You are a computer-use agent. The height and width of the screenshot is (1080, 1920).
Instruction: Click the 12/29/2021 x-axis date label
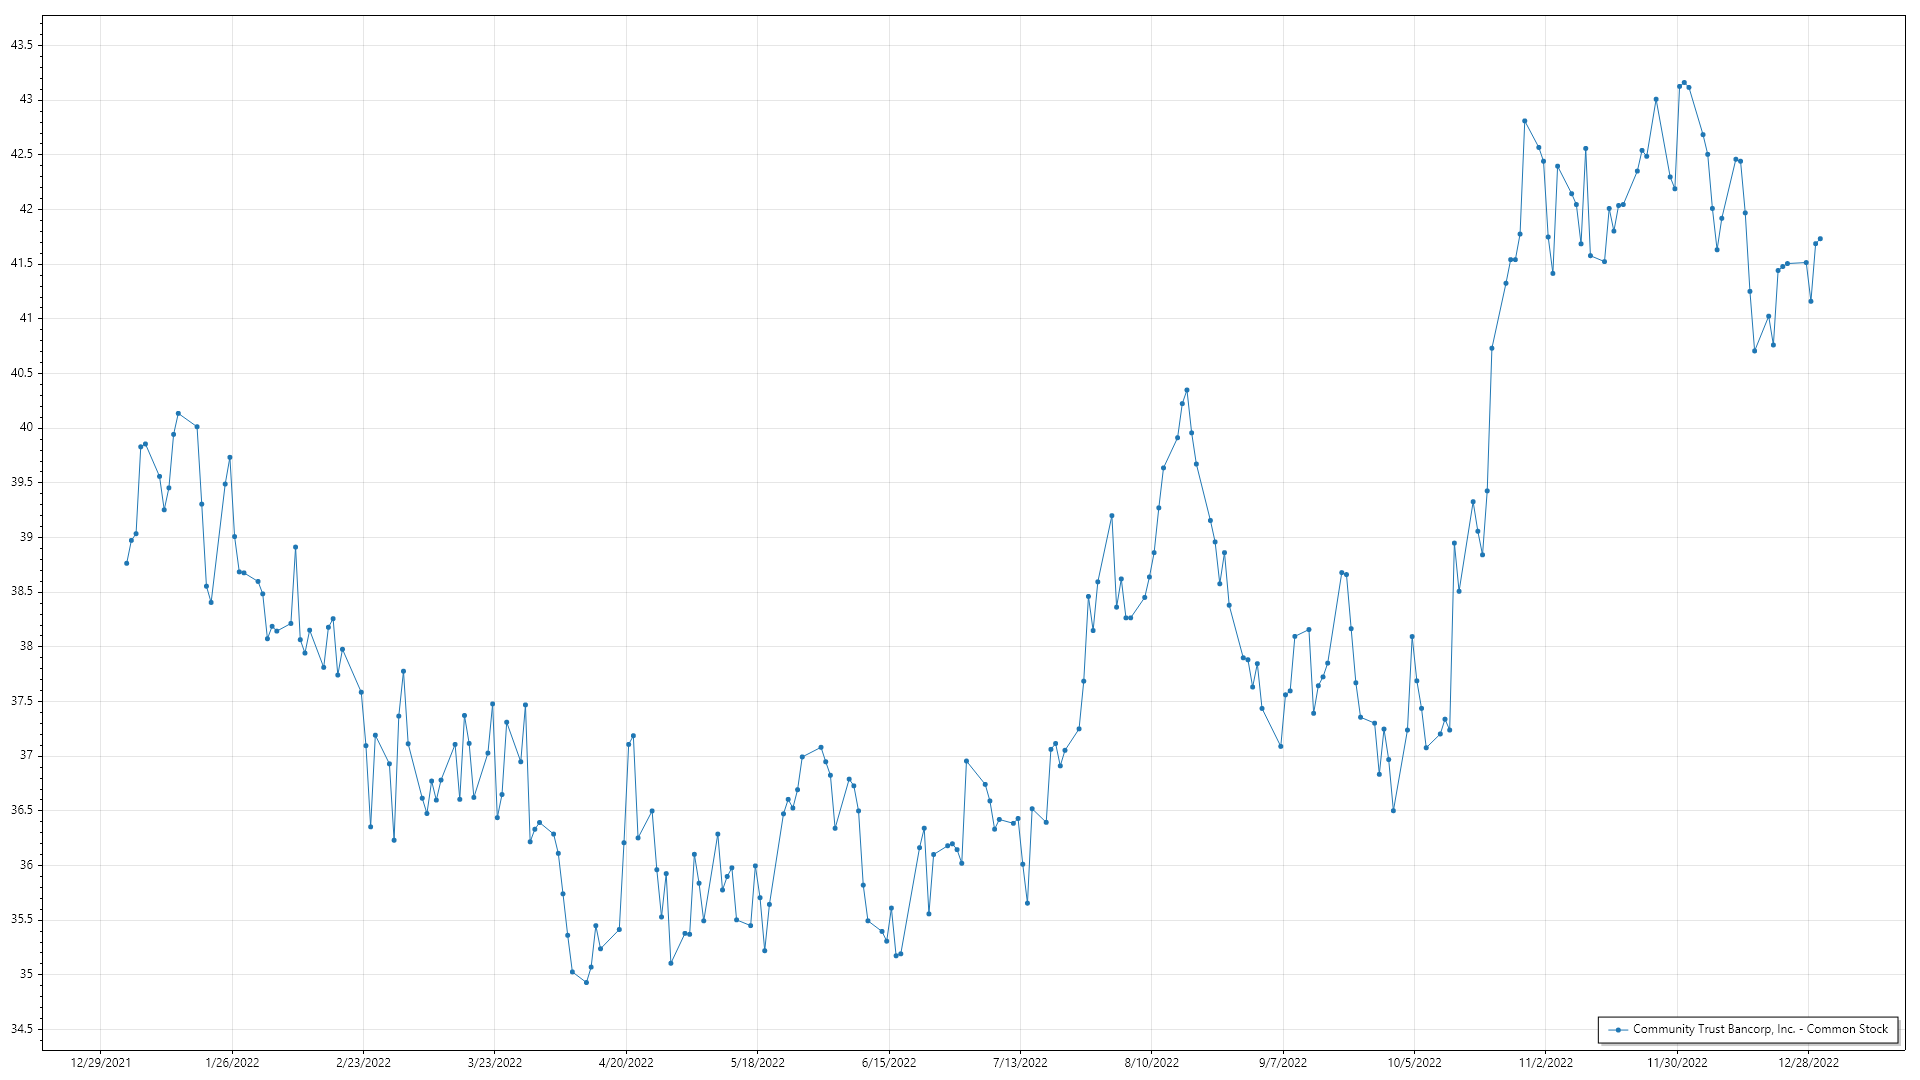[x=100, y=1063]
